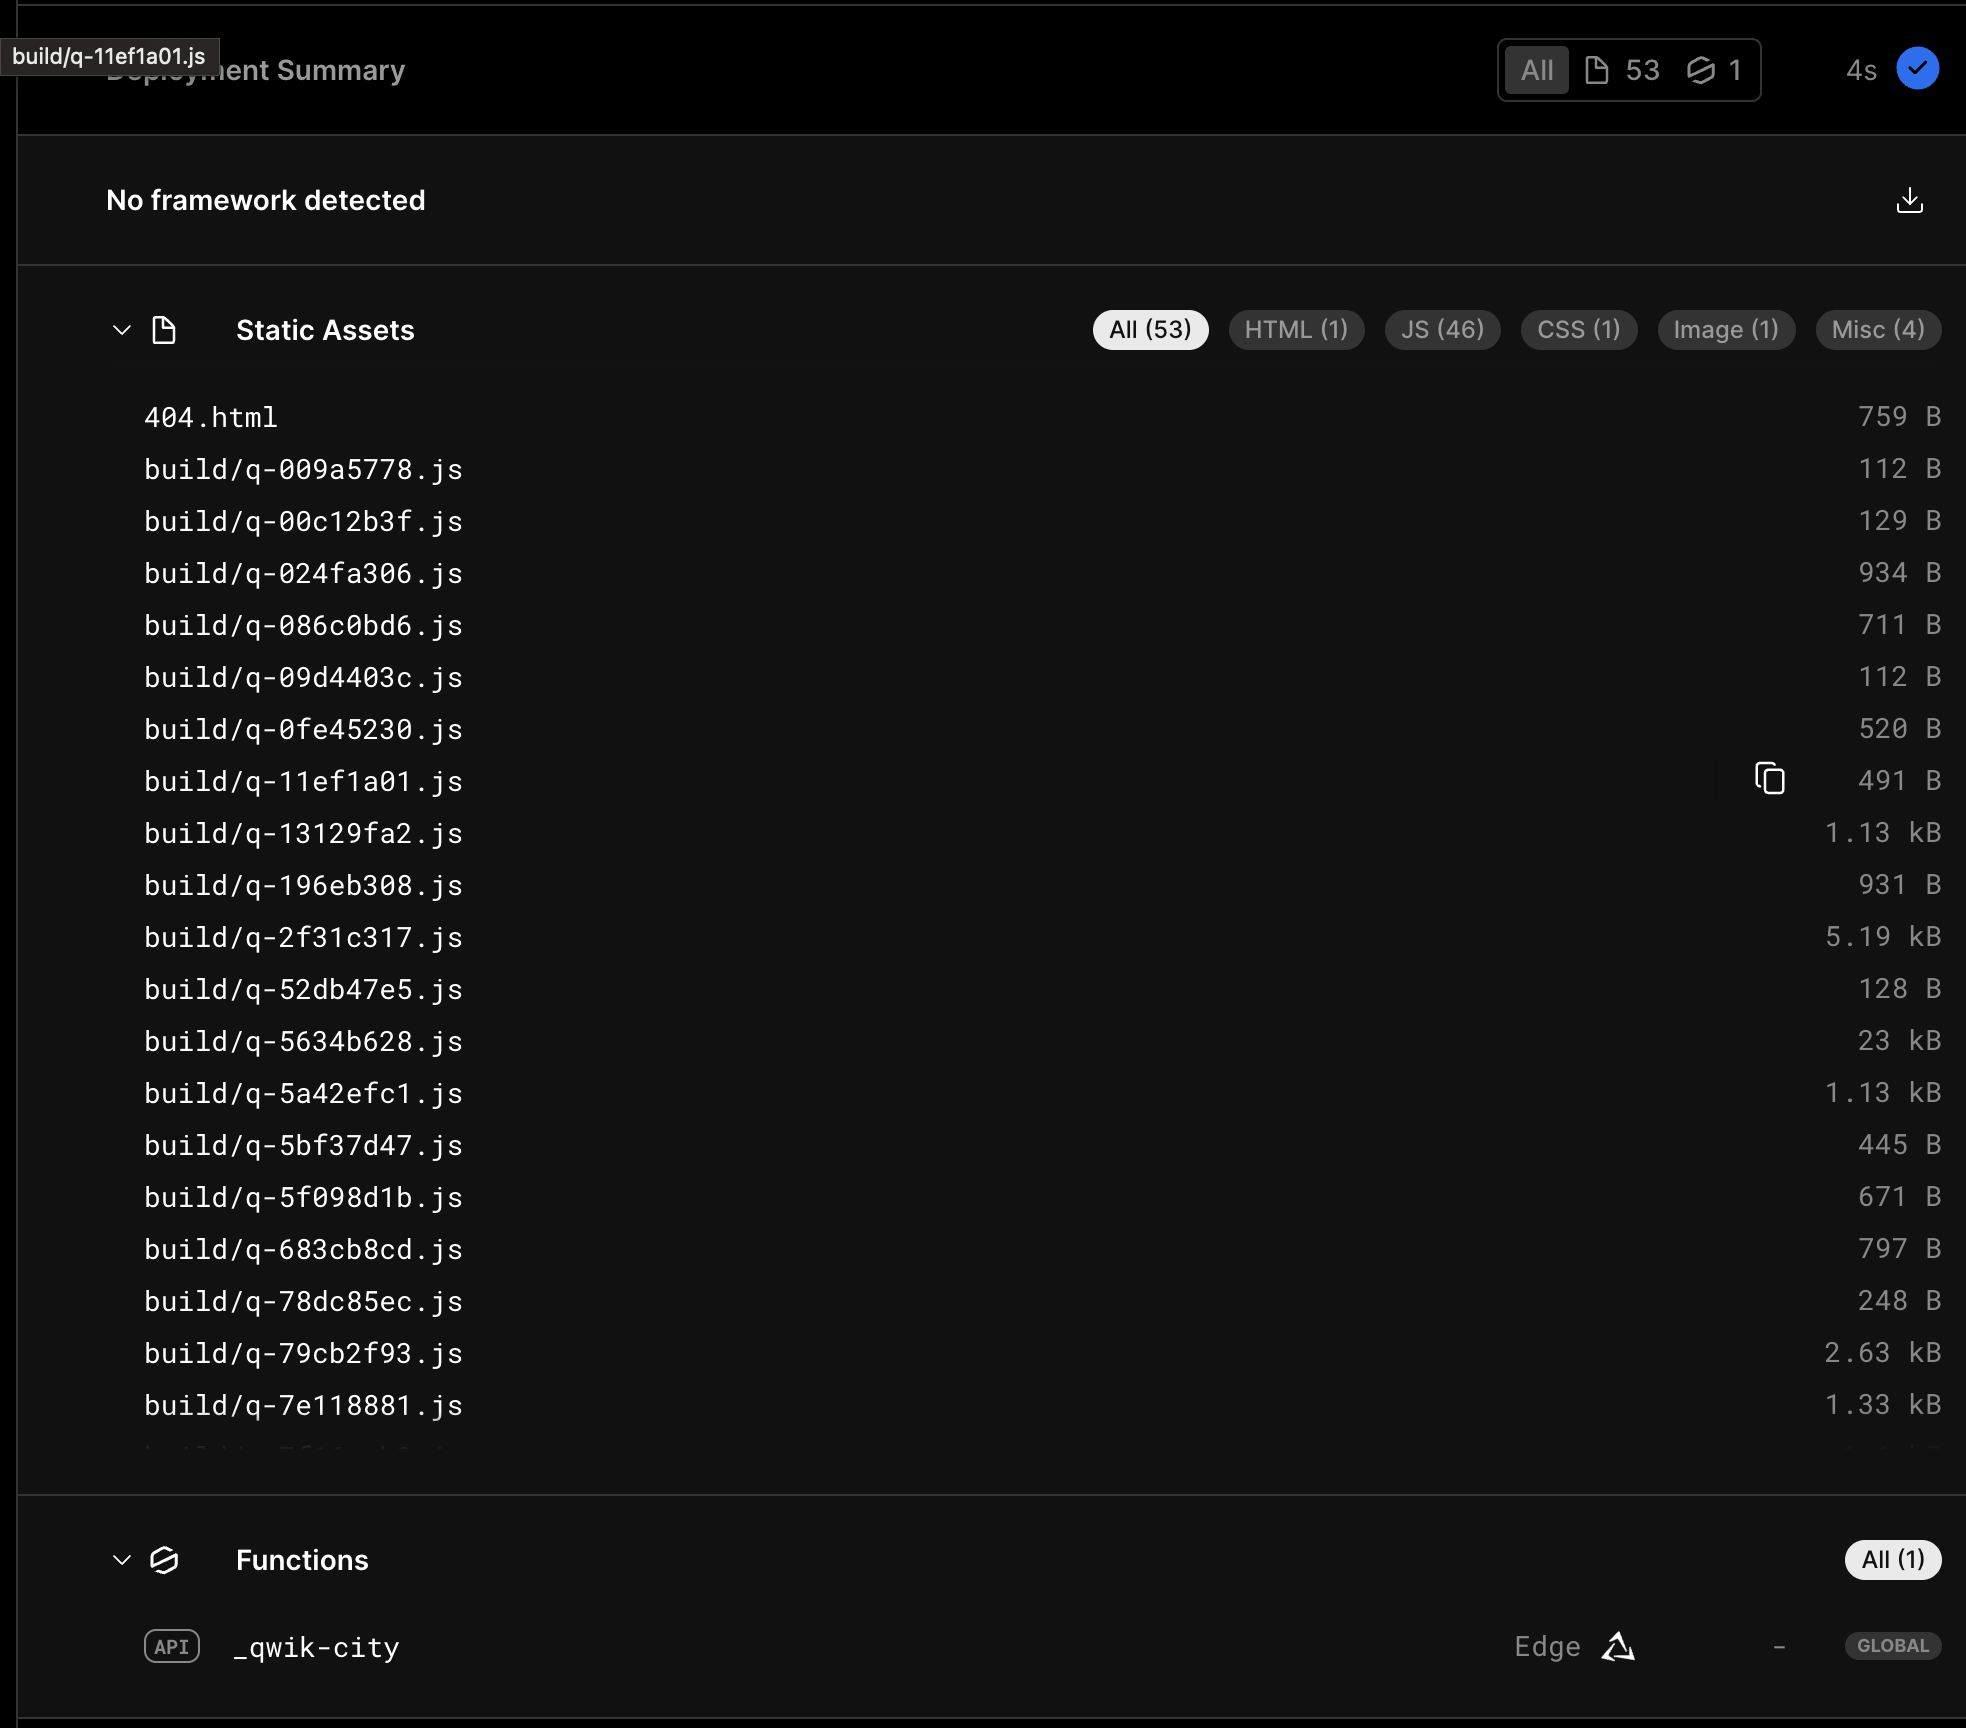Toggle the HTML (1) filter
1966x1728 pixels.
click(1296, 330)
